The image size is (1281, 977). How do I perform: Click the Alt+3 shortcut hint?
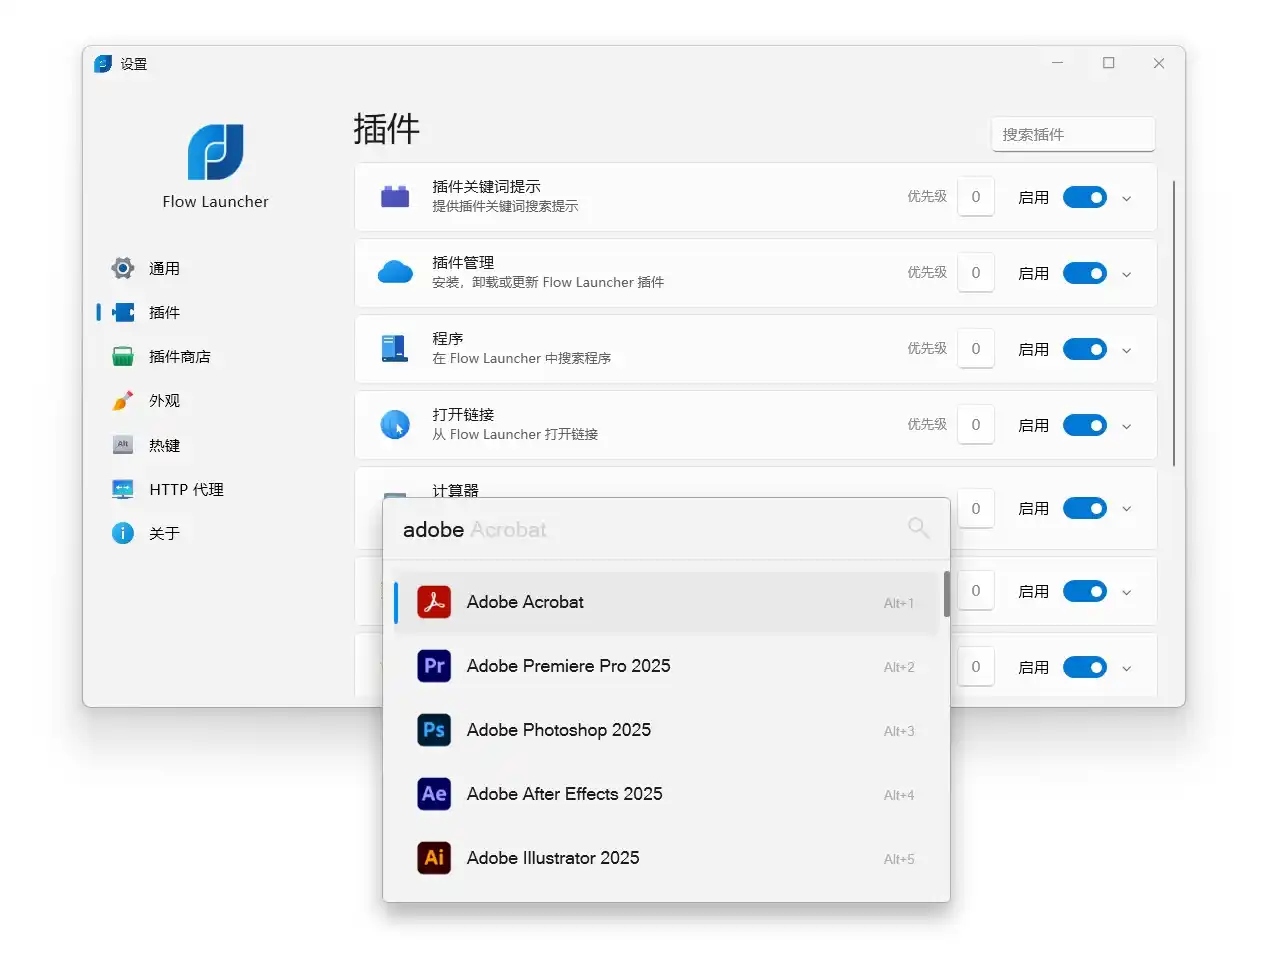[x=899, y=731]
